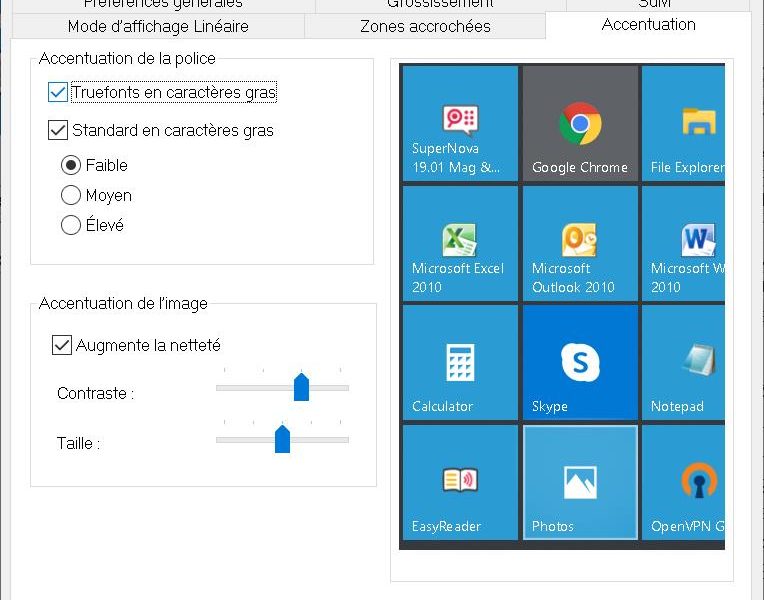764x600 pixels.
Task: Select the Accentuation tab
Action: pos(648,24)
